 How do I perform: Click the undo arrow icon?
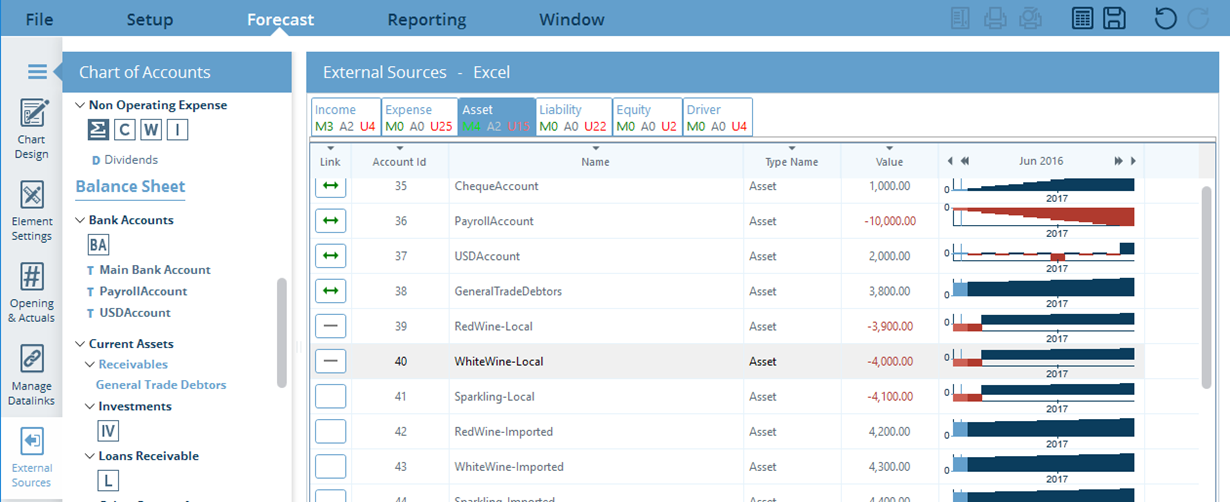[x=1165, y=19]
